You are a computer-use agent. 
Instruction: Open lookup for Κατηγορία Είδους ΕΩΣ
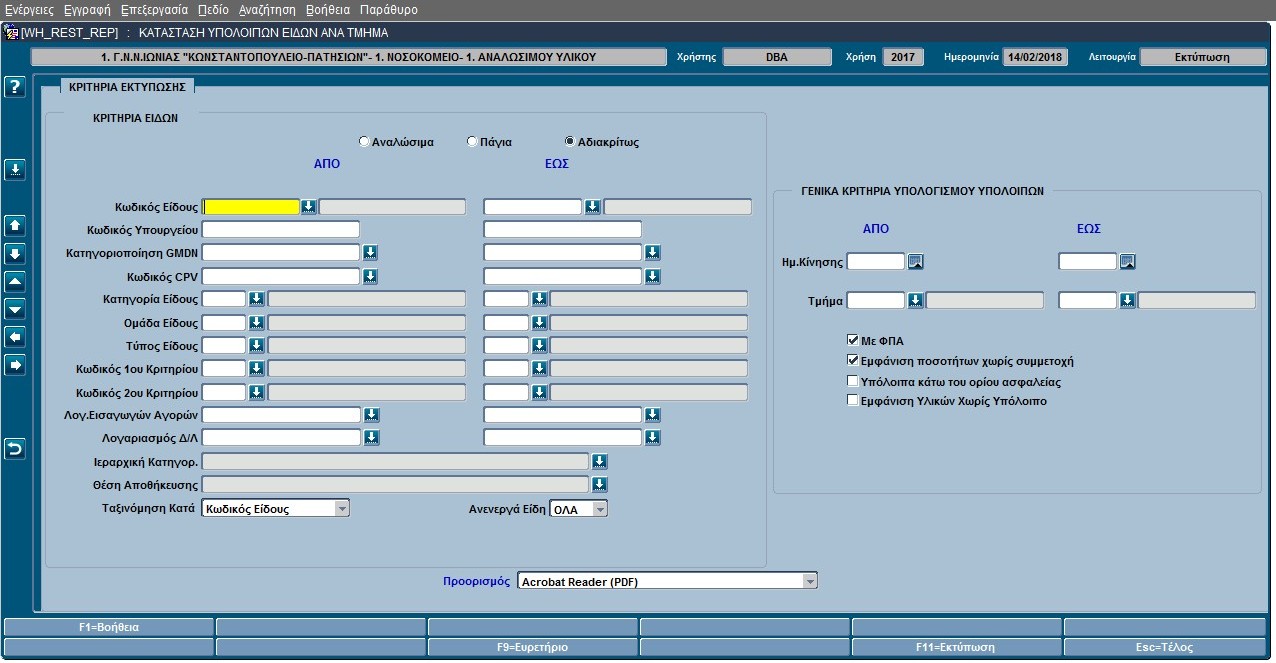click(539, 299)
